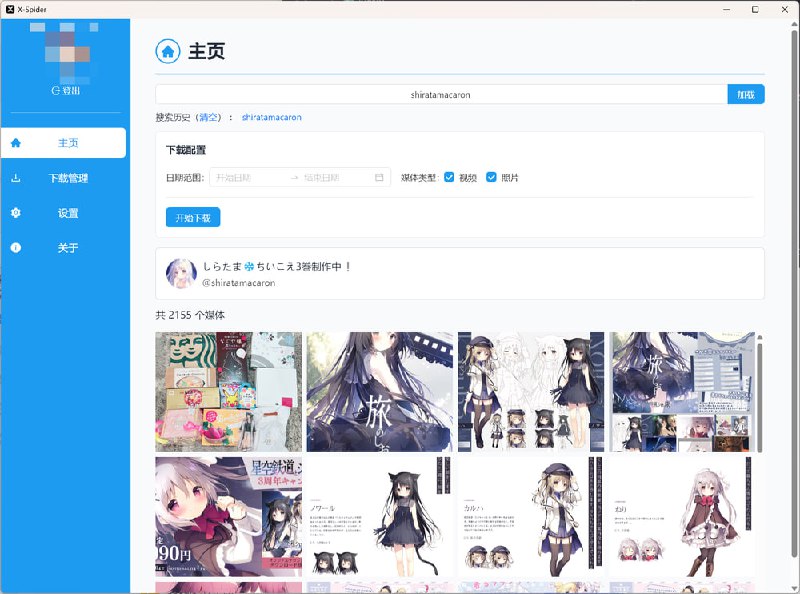Open the shiratamacaron search history entry

click(x=271, y=117)
